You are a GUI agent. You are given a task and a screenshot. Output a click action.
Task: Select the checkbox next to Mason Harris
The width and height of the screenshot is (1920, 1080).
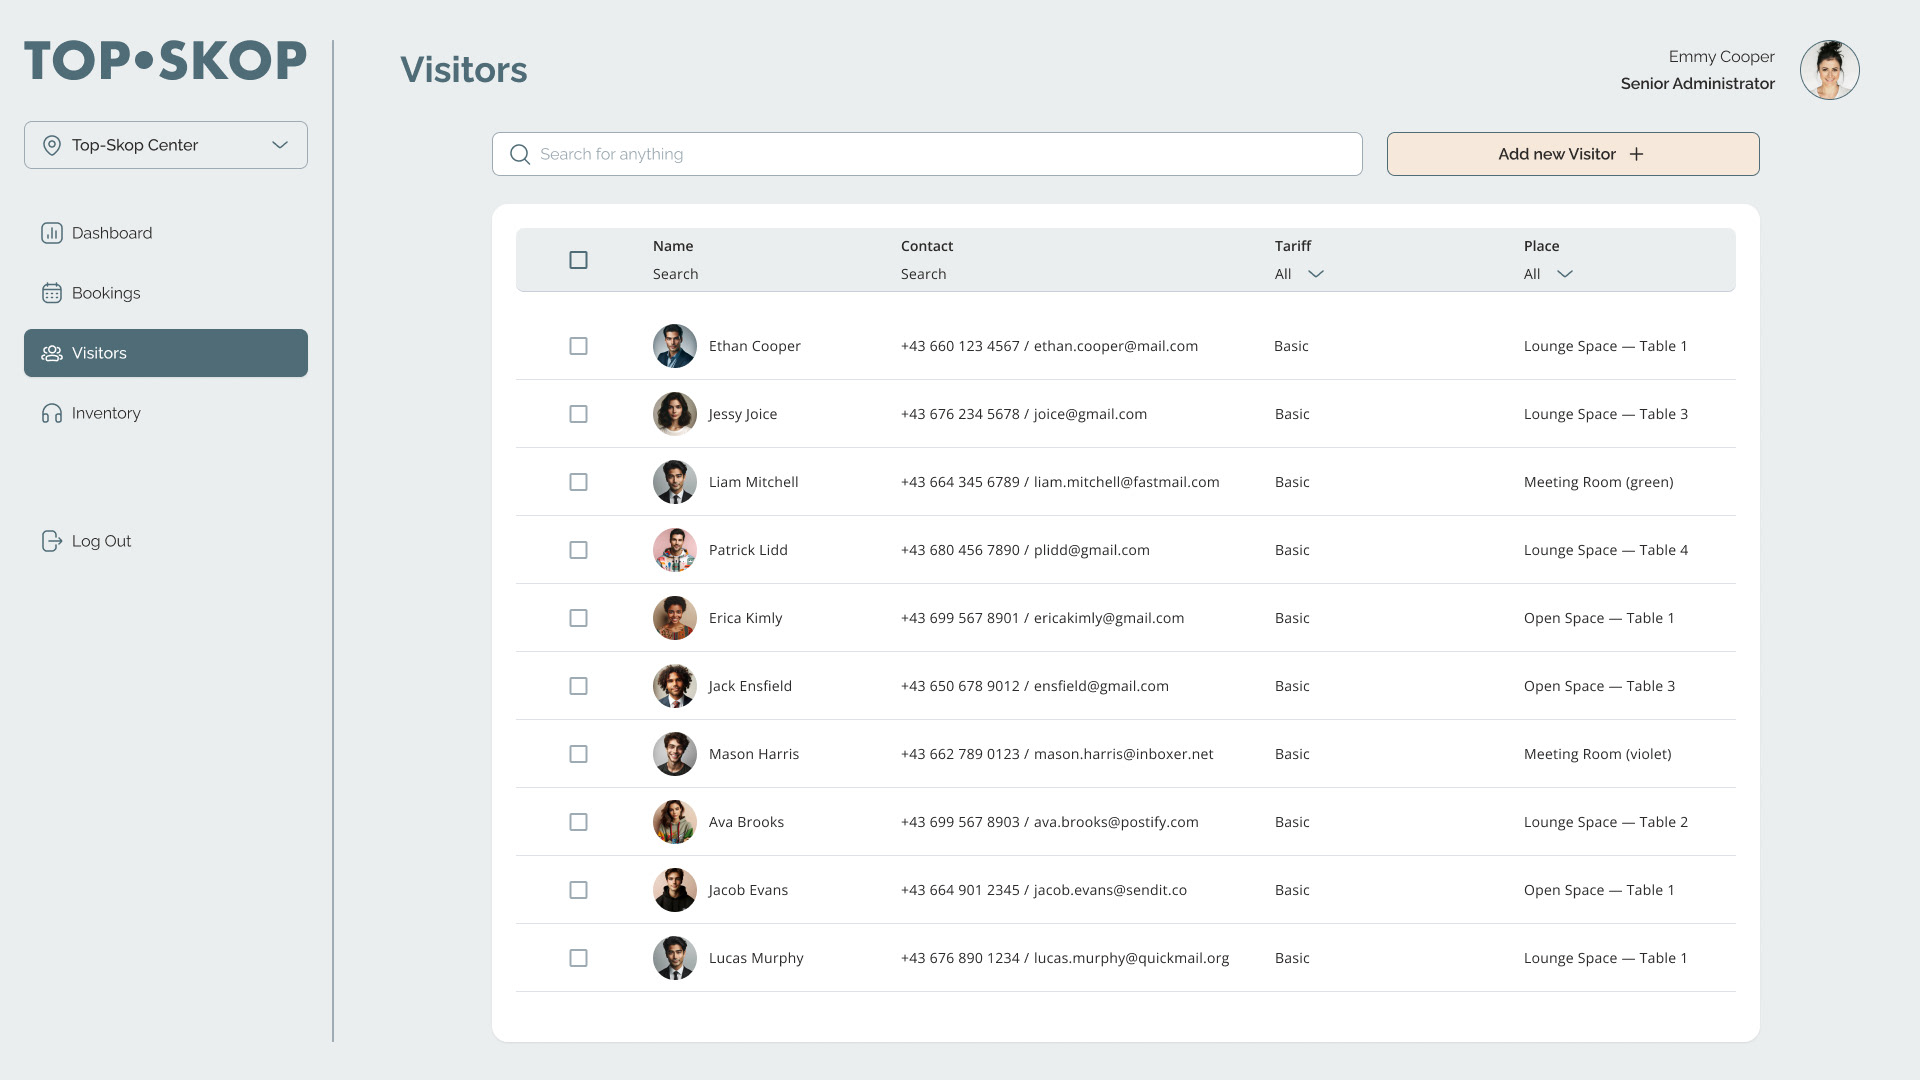tap(578, 754)
